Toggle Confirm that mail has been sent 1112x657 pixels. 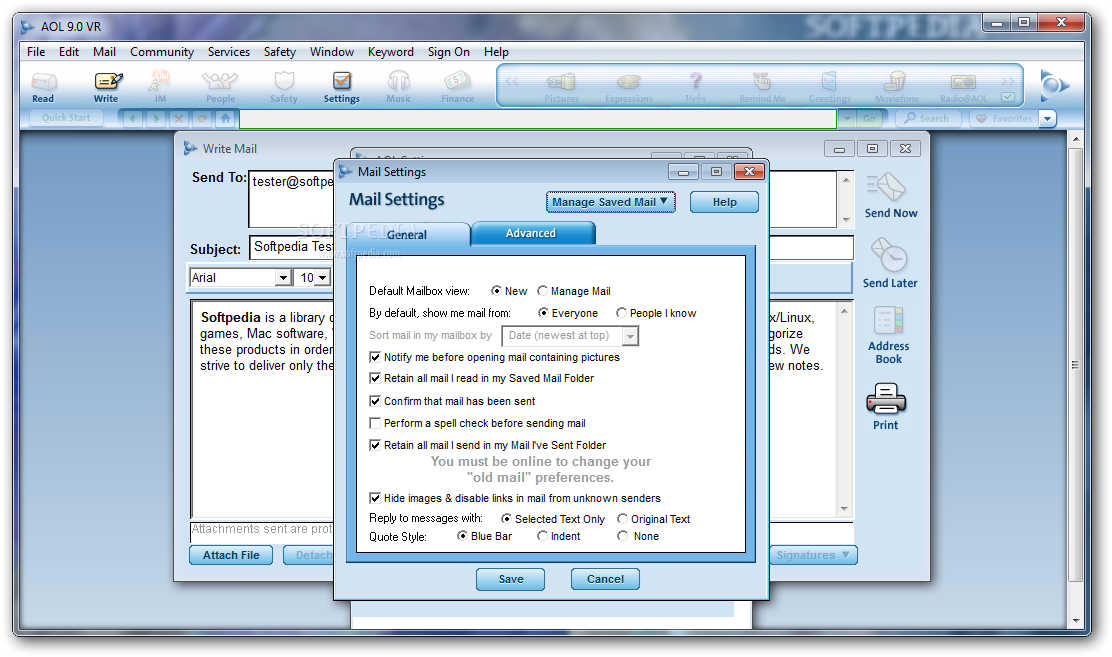(375, 401)
